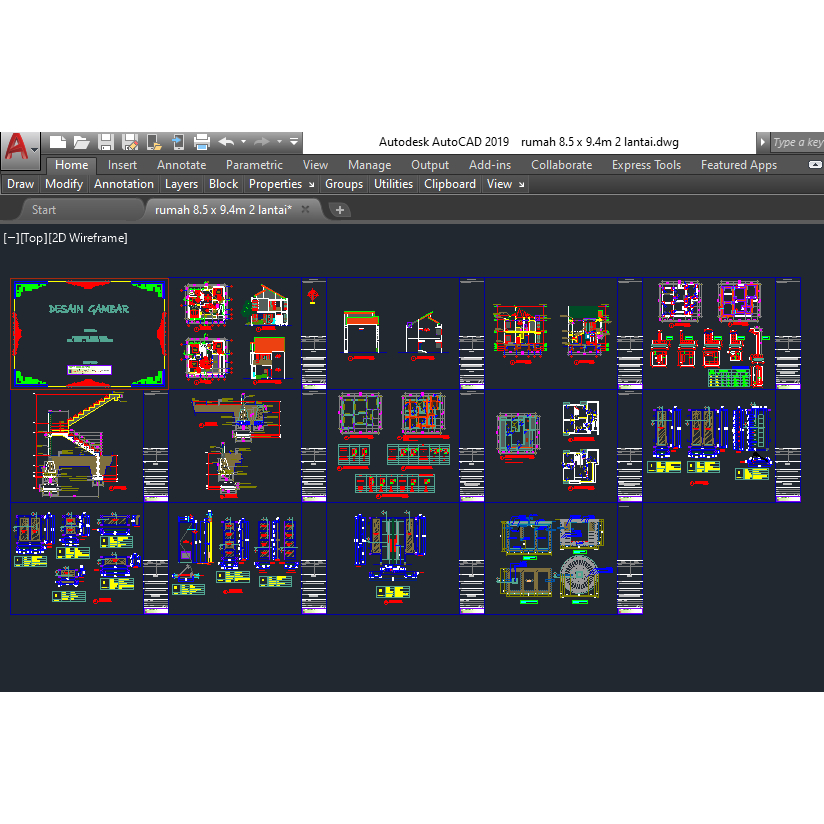This screenshot has height=824, width=824.
Task: Click the Save icon in quick access toolbar
Action: pyautogui.click(x=106, y=142)
